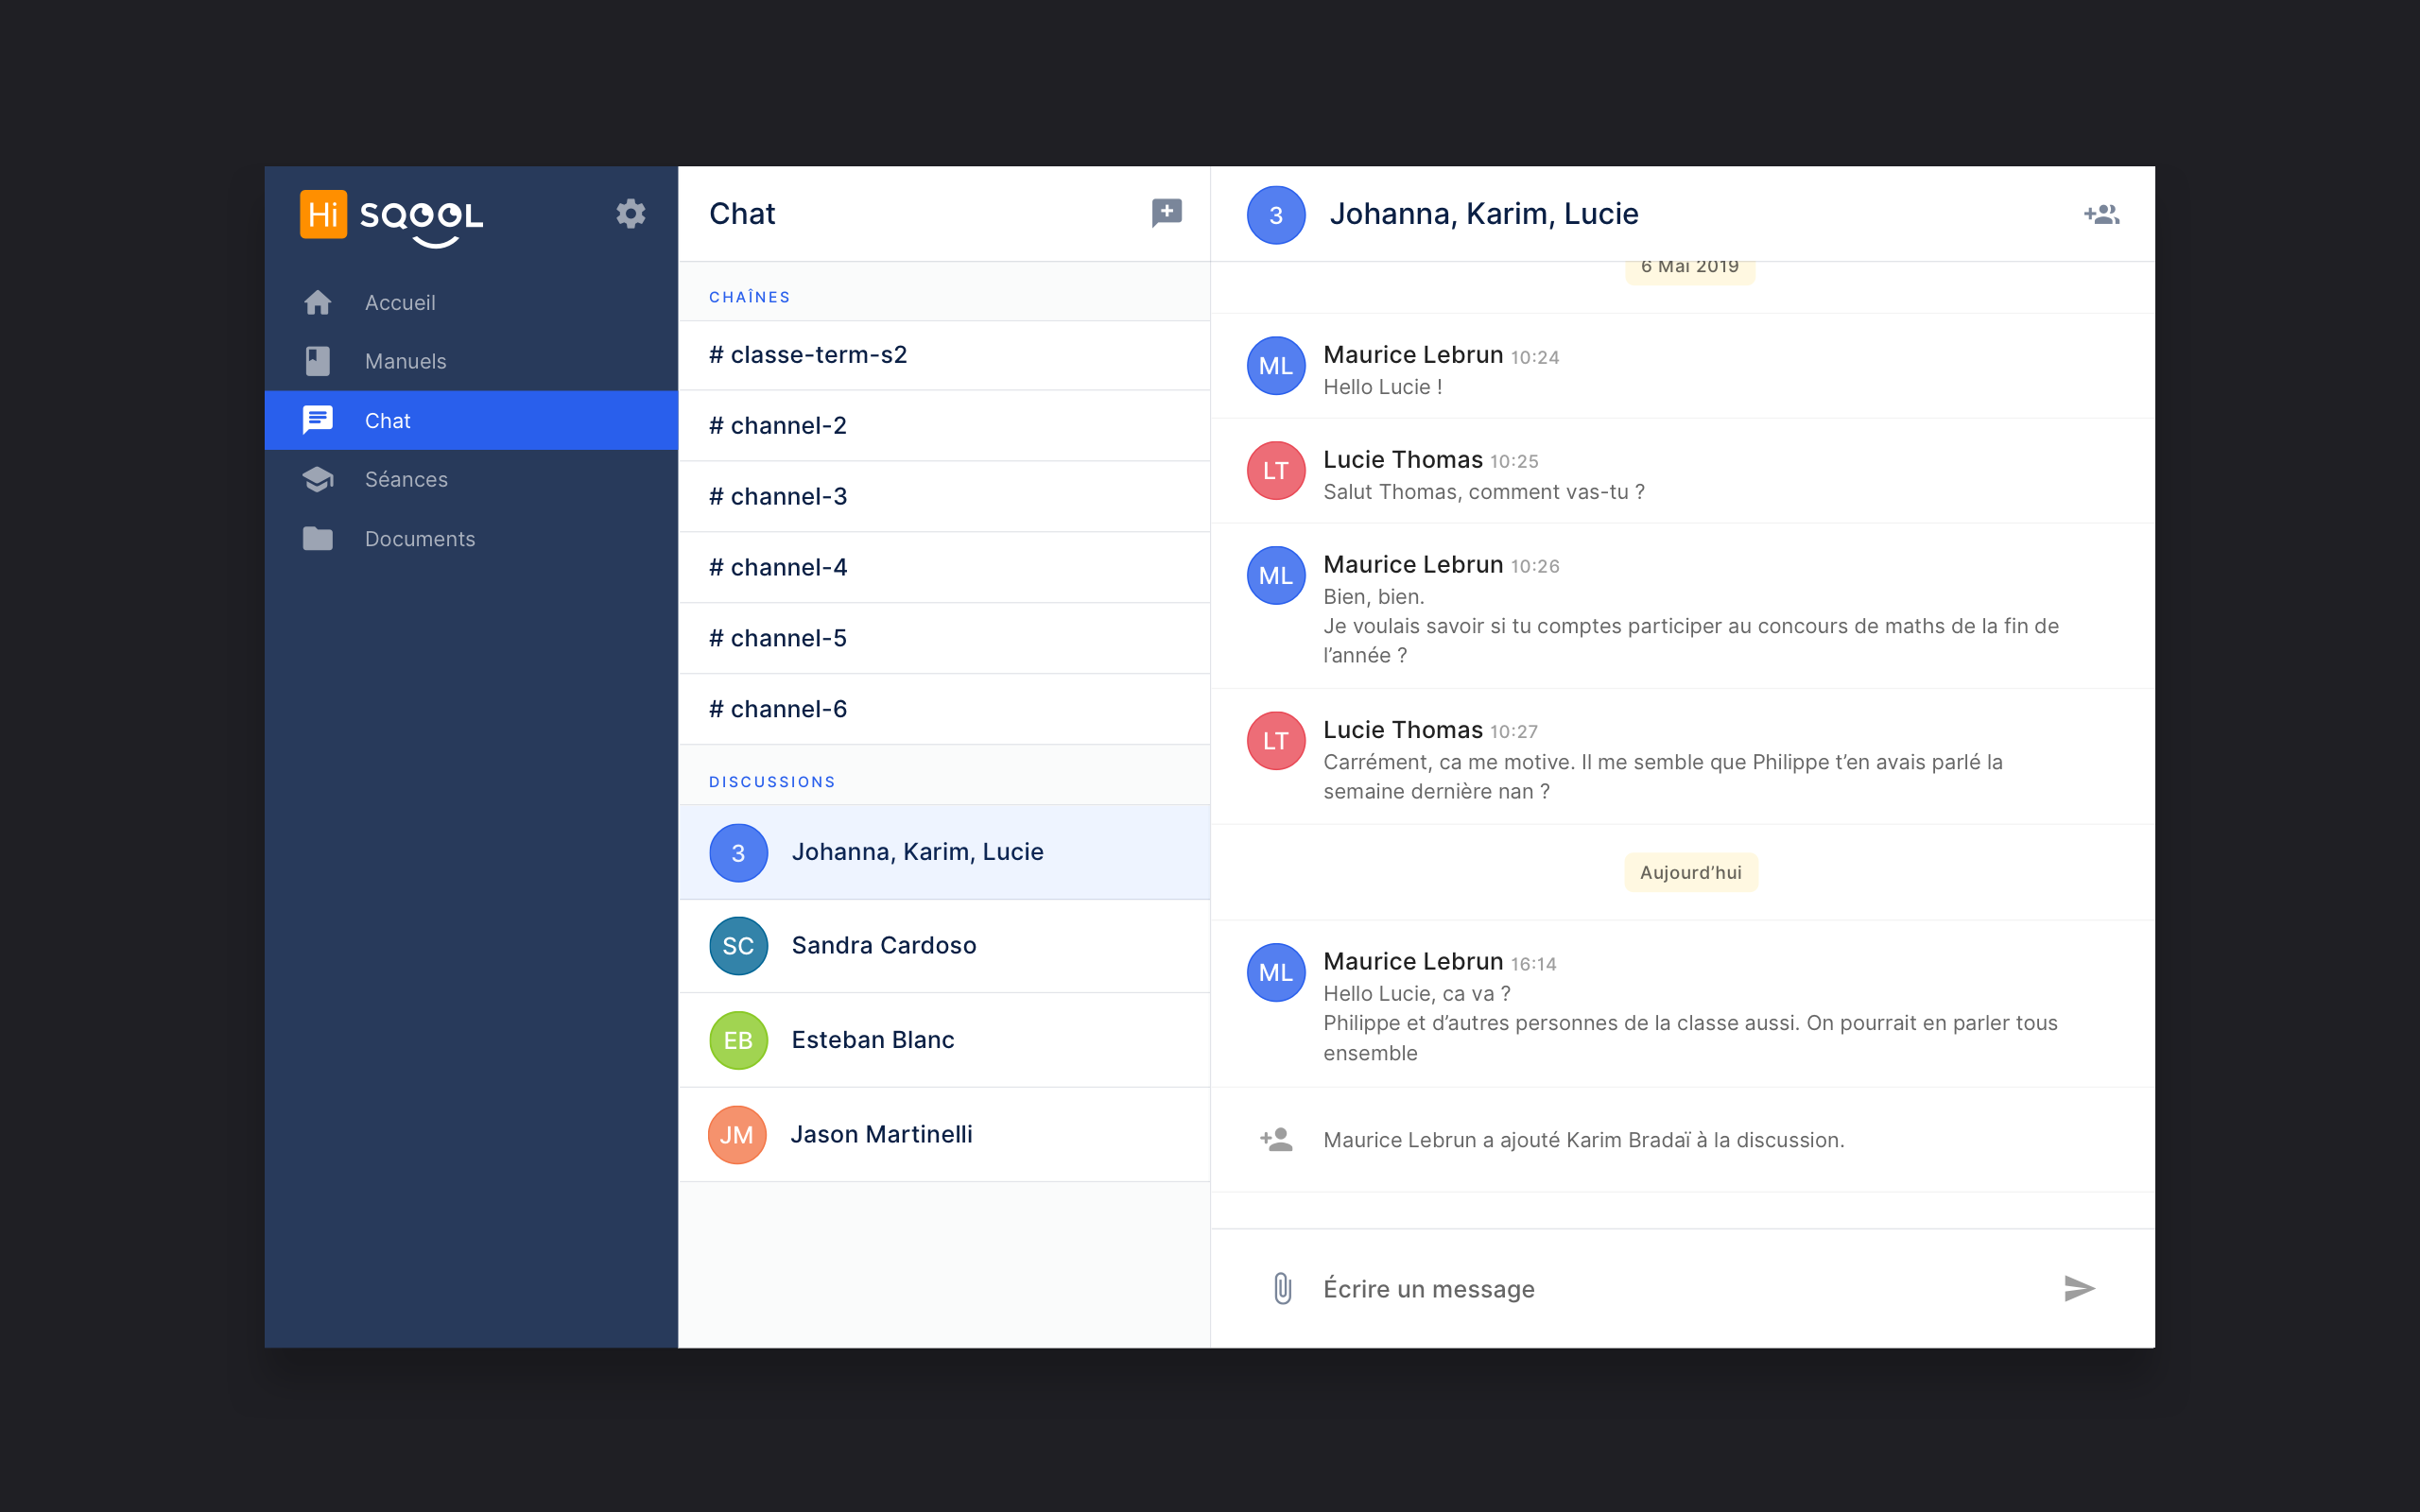
Task: Send message with the arrow icon
Action: tap(2079, 1288)
